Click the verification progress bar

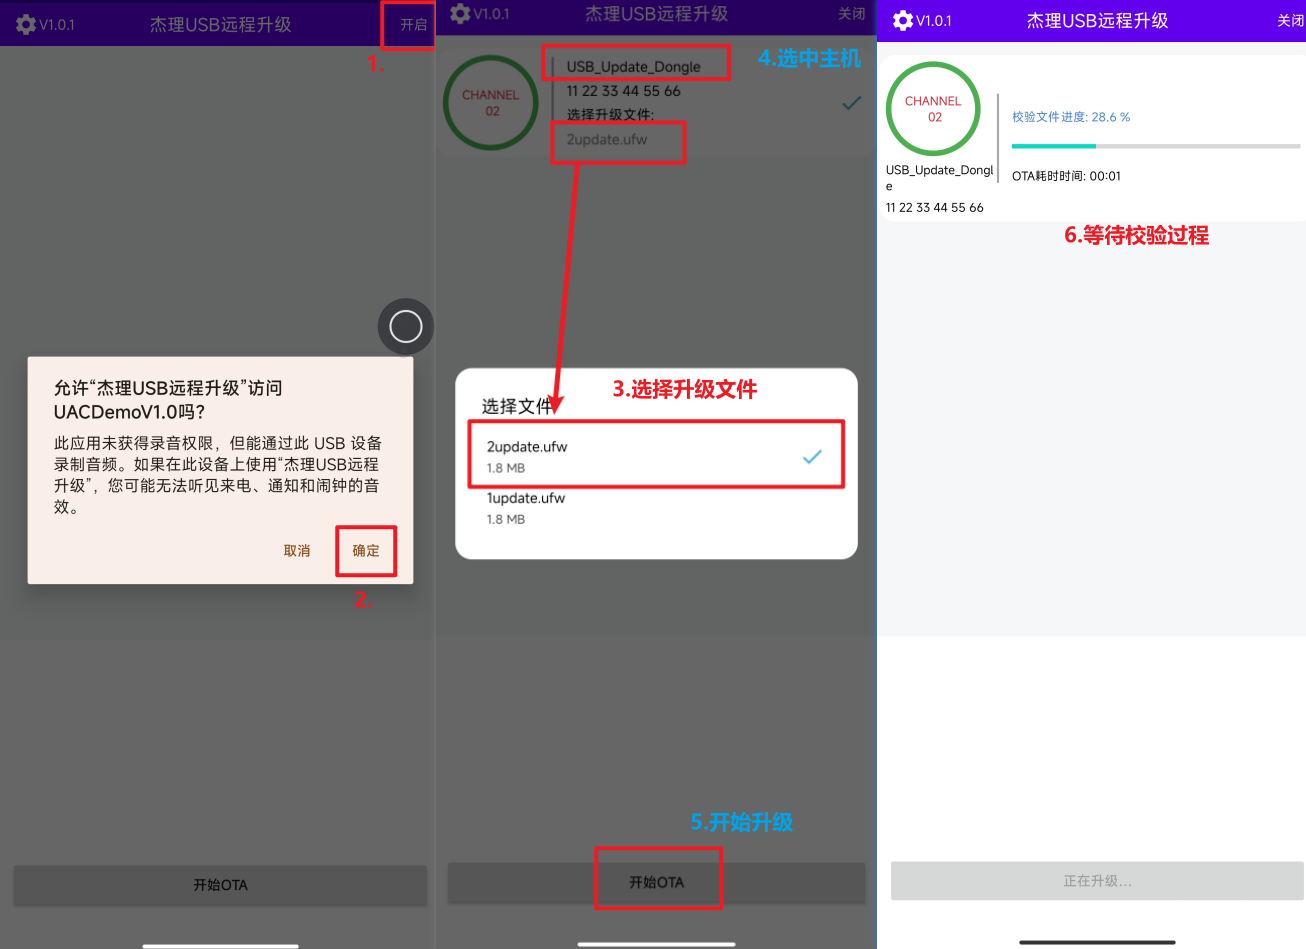point(1156,146)
